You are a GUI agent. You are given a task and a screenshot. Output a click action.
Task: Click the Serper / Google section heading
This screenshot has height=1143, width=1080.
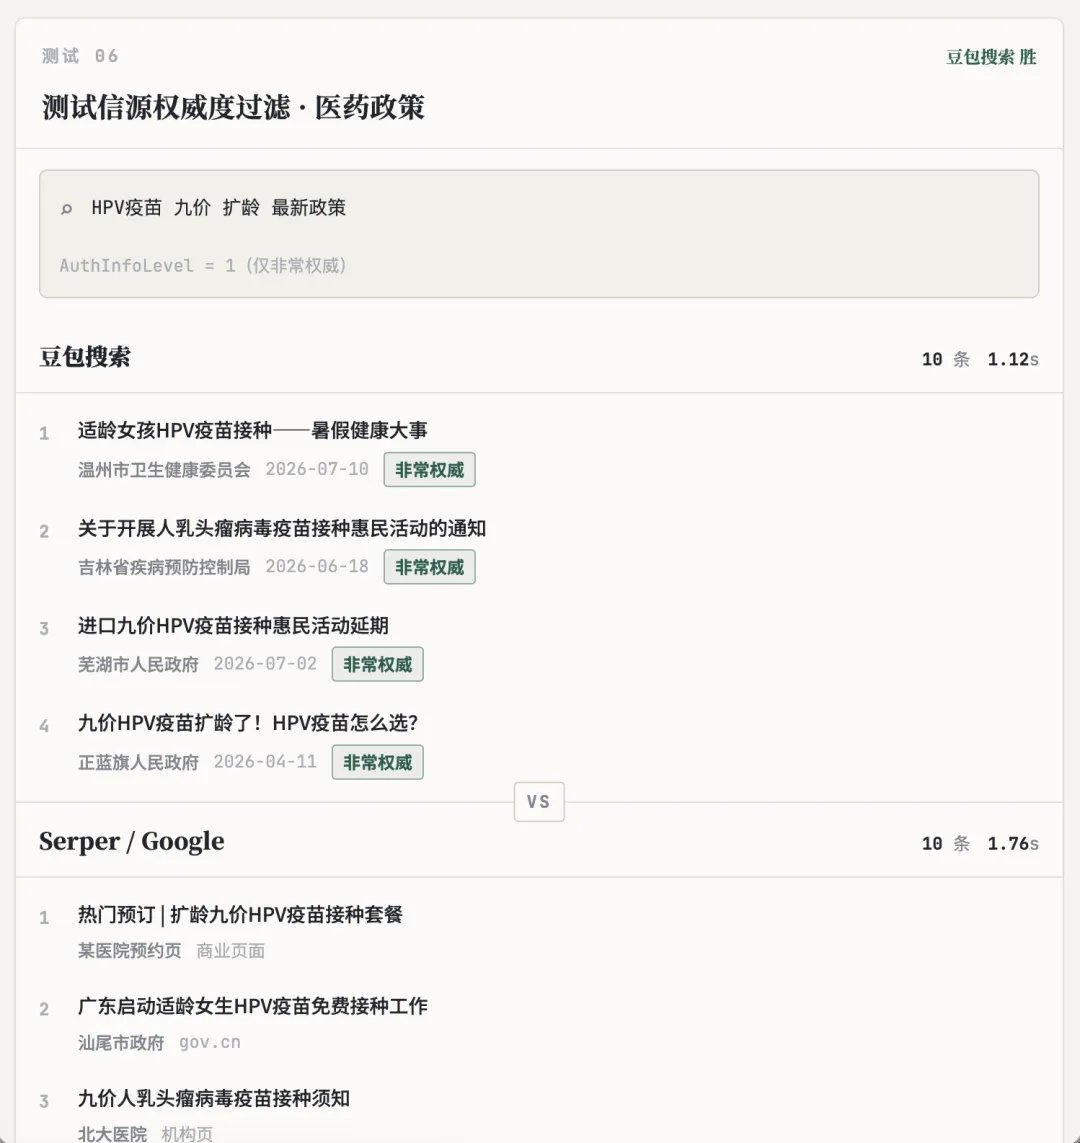(131, 841)
